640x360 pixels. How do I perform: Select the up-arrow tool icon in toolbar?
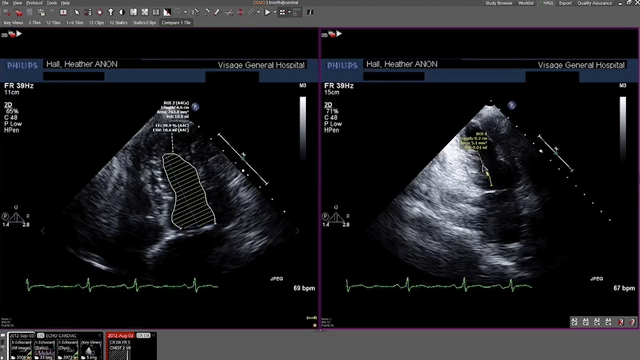click(111, 12)
